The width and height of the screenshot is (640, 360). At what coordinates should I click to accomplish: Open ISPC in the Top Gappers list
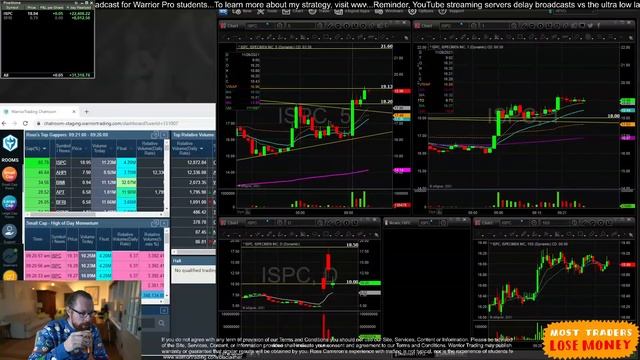coord(61,162)
